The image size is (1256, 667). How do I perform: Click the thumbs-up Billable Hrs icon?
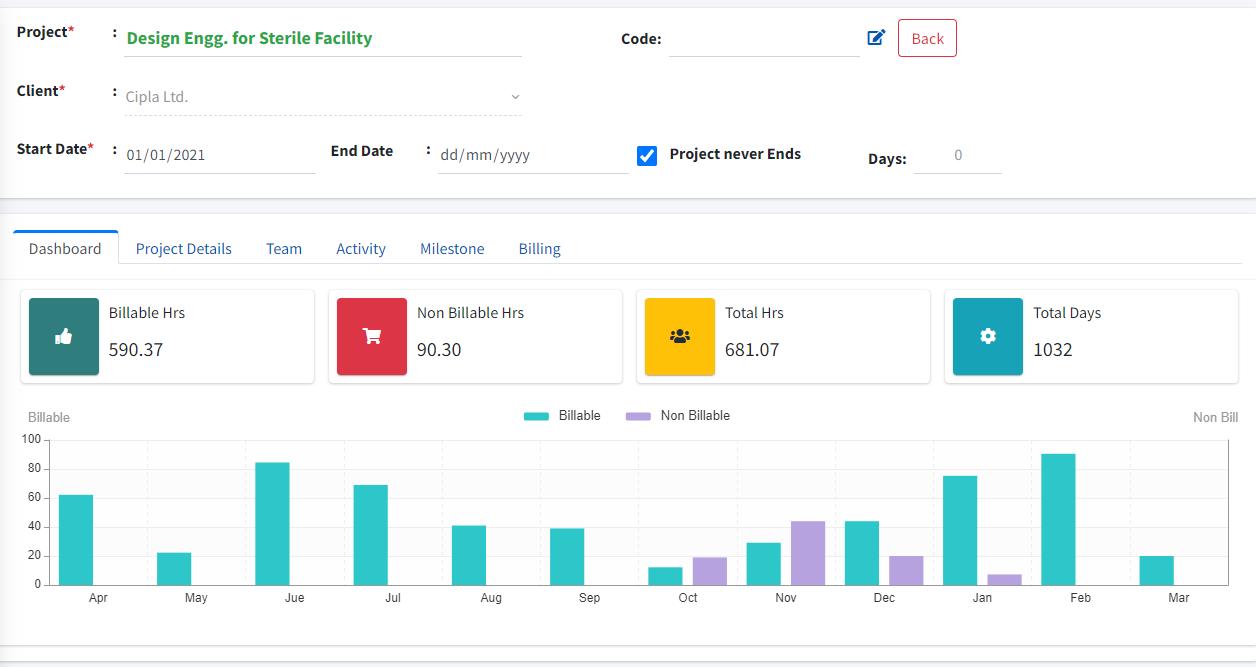64,337
